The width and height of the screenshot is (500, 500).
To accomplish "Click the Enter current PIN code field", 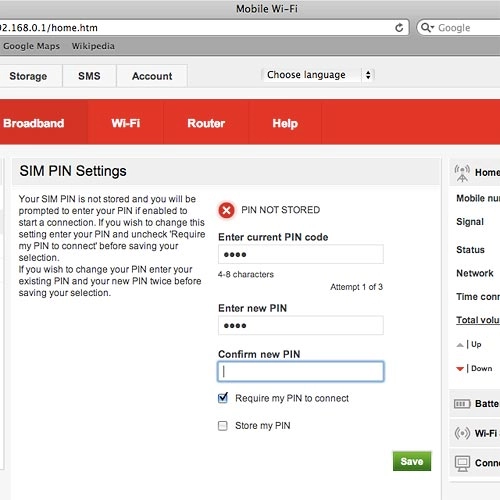I will click(301, 254).
